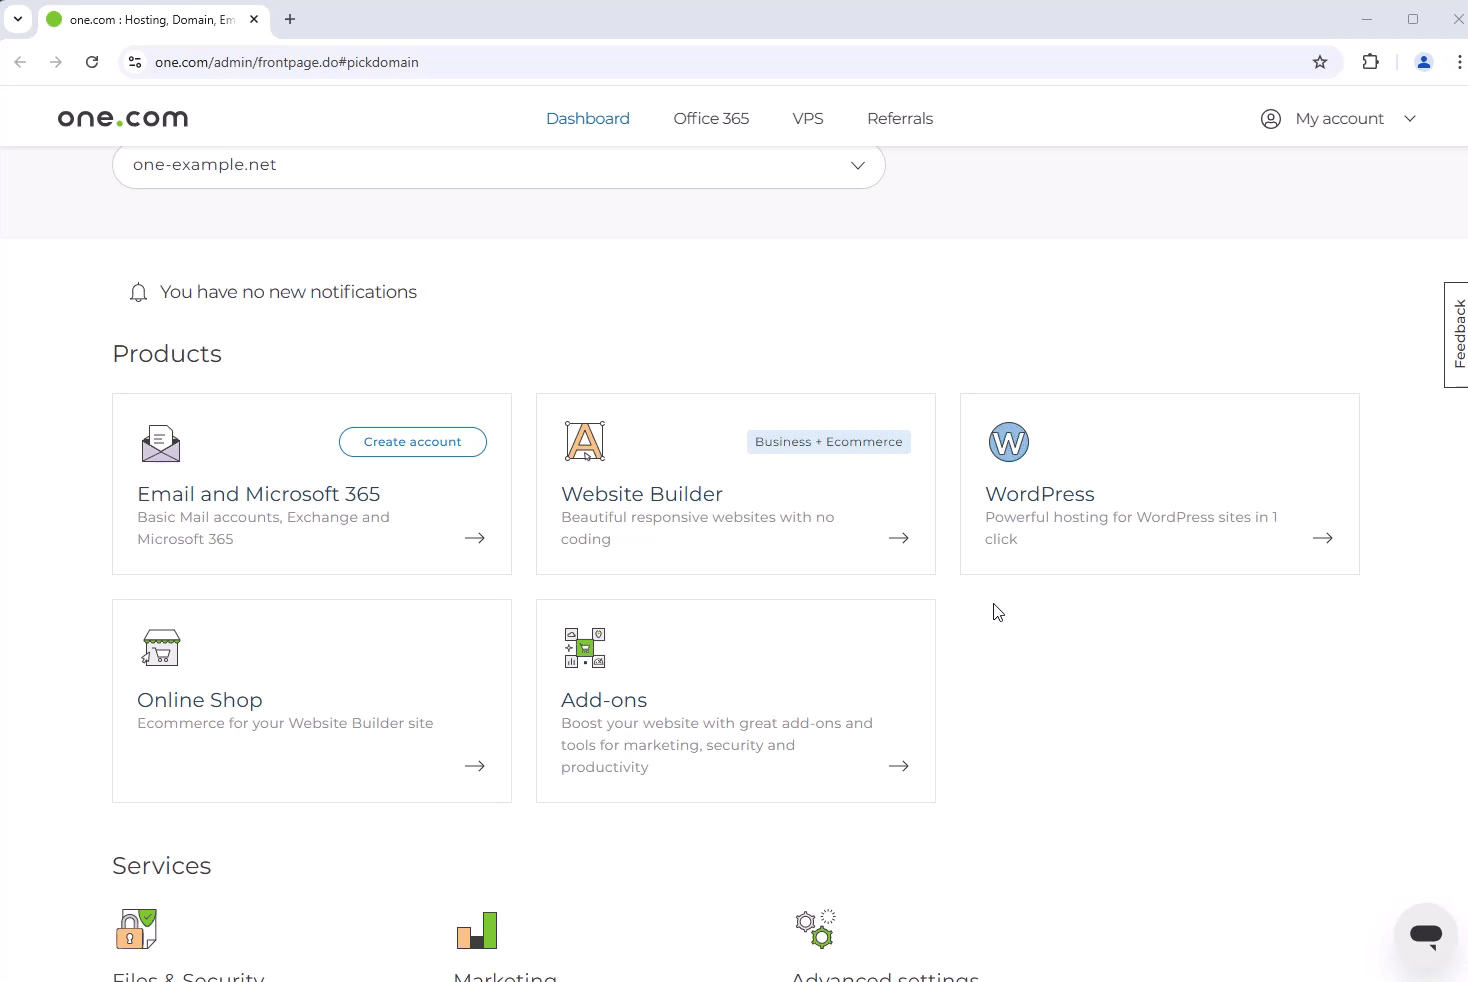1468x982 pixels.
Task: Click 'Ecommerce for your Website Builder site' text
Action: pyautogui.click(x=285, y=723)
